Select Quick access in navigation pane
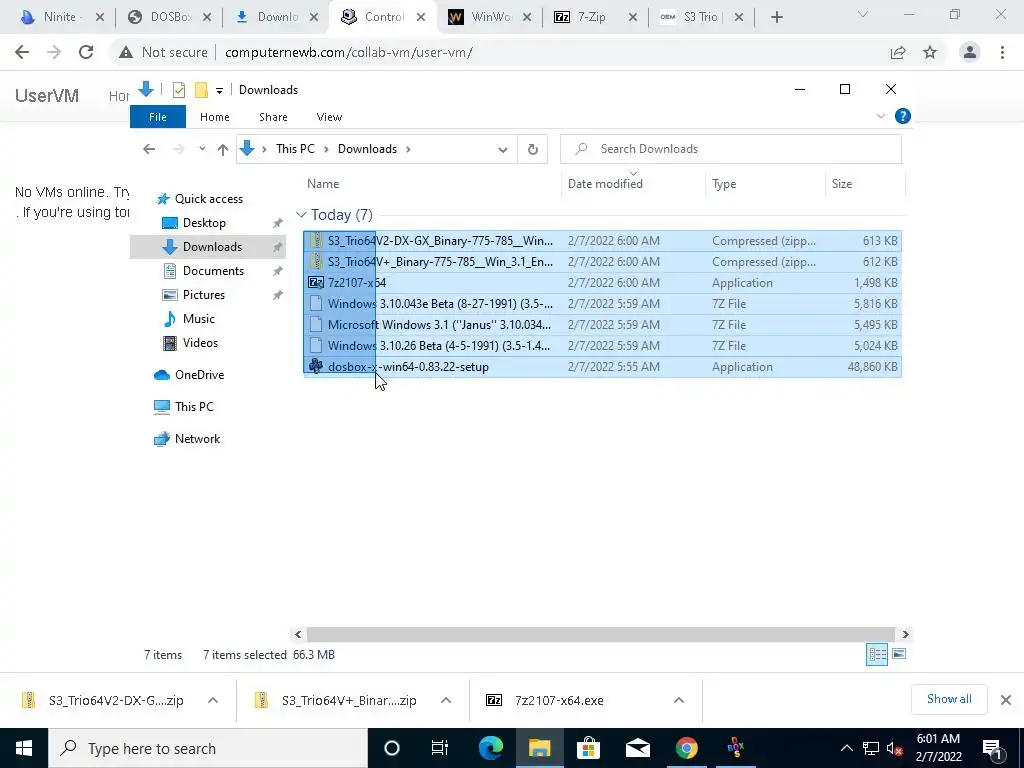1024x768 pixels. tap(208, 199)
